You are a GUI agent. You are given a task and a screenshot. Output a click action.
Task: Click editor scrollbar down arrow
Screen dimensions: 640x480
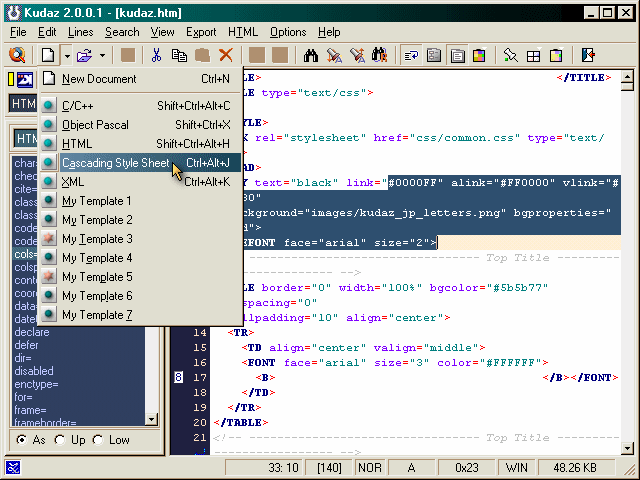click(x=627, y=448)
